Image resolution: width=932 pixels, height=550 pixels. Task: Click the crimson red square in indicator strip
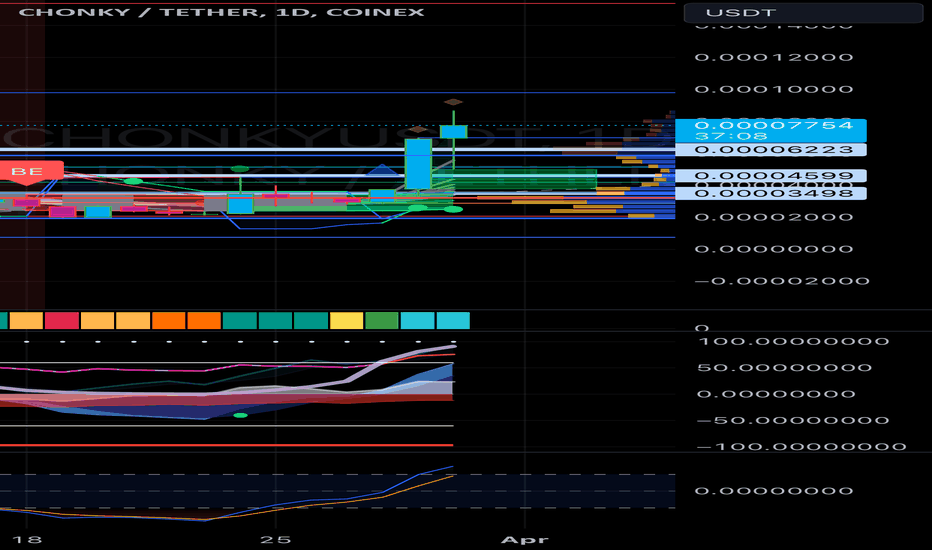pos(62,320)
